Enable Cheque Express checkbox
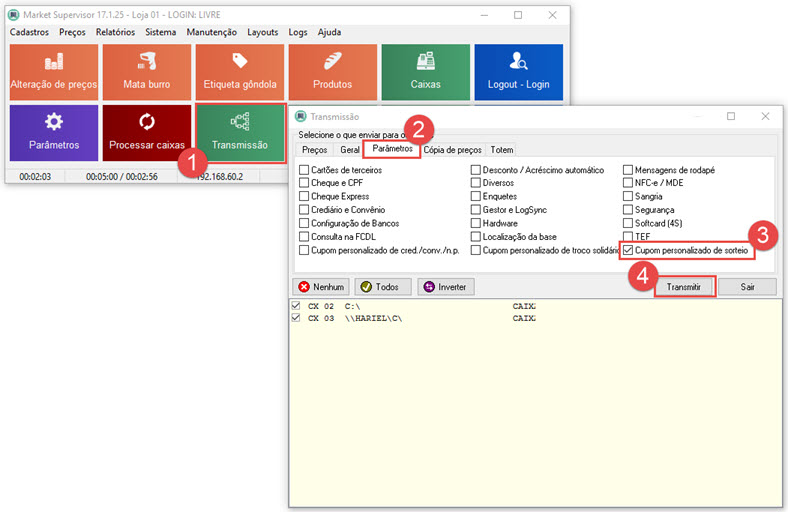The width and height of the screenshot is (788, 512). (304, 196)
